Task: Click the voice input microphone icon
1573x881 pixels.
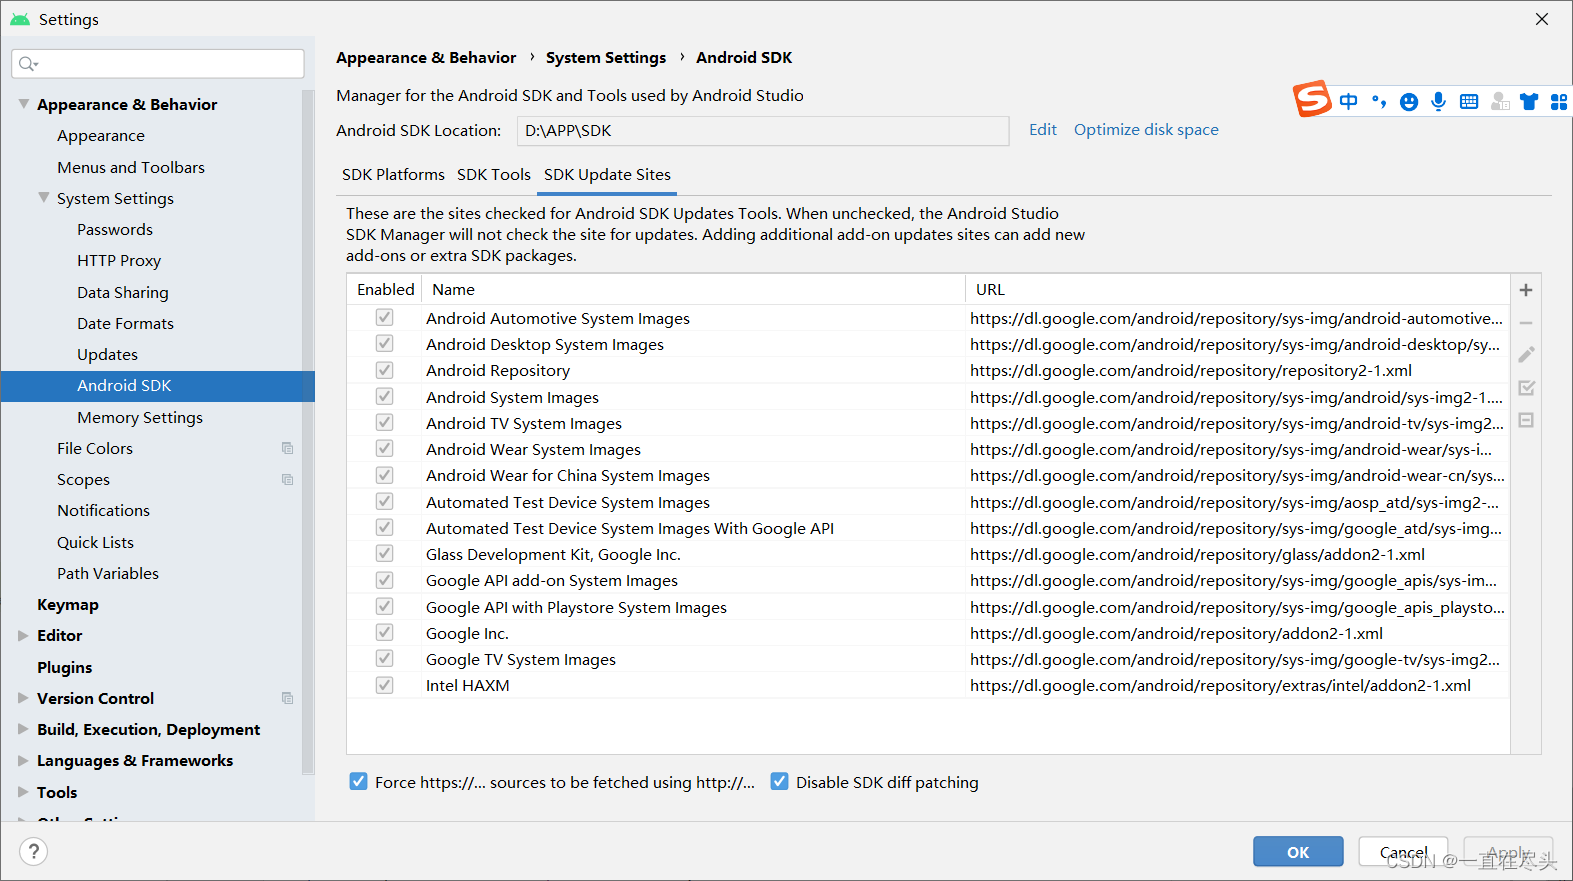Action: point(1438,101)
